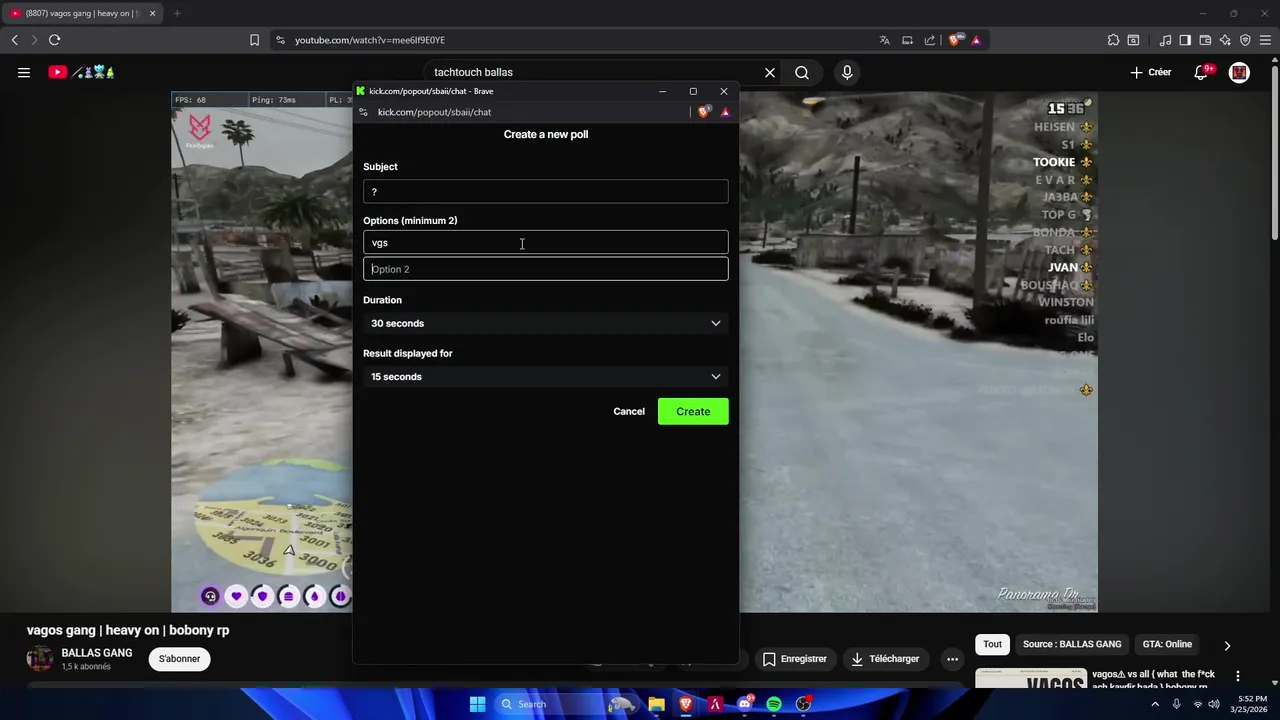Click the poll Subject input field
Screen dimensions: 1280x720
click(546, 191)
